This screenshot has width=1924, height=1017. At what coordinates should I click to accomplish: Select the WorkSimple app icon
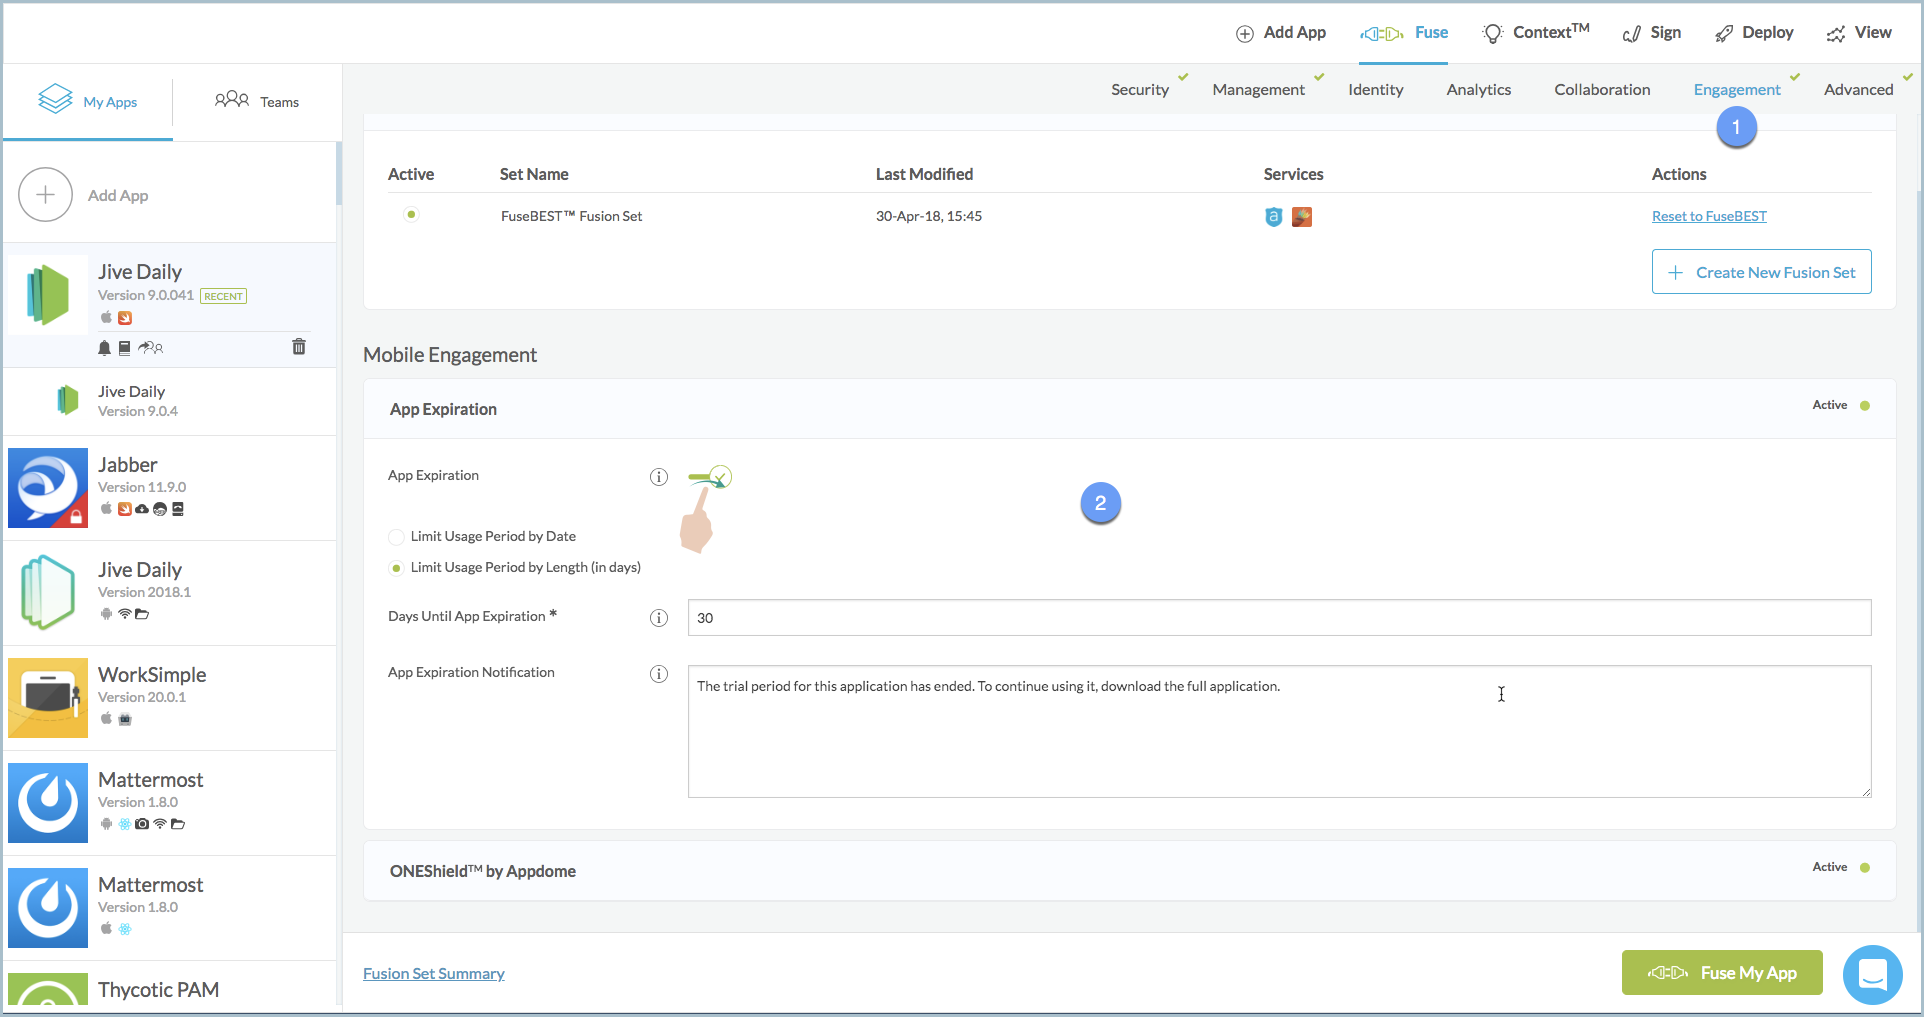(x=48, y=698)
